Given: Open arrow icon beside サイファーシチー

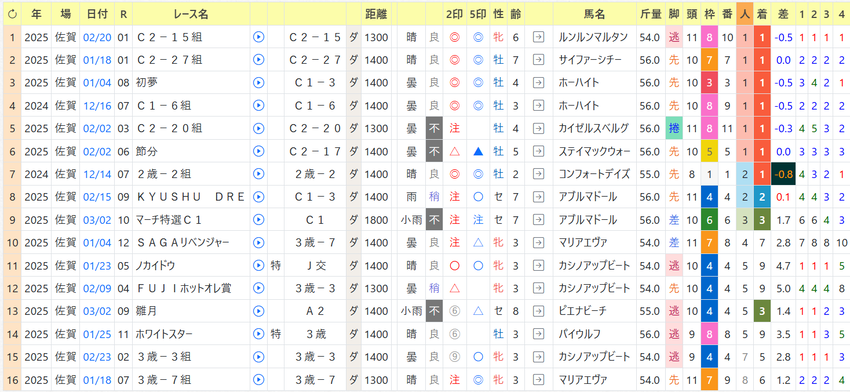Looking at the screenshot, I should point(538,60).
